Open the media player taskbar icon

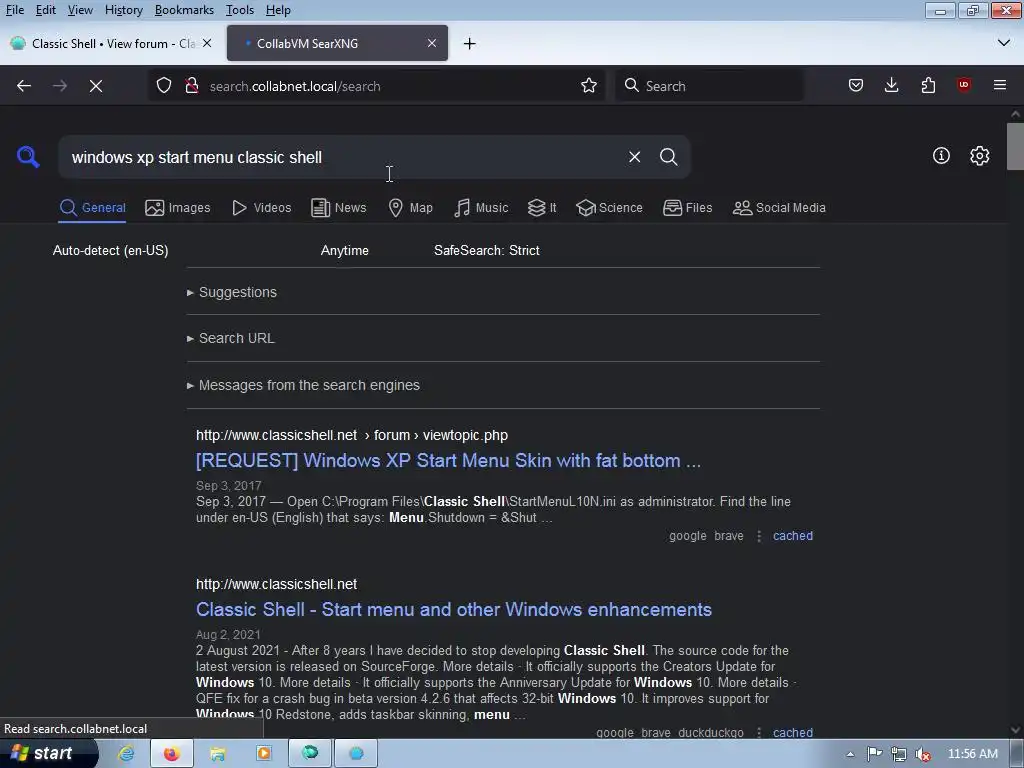(x=264, y=754)
